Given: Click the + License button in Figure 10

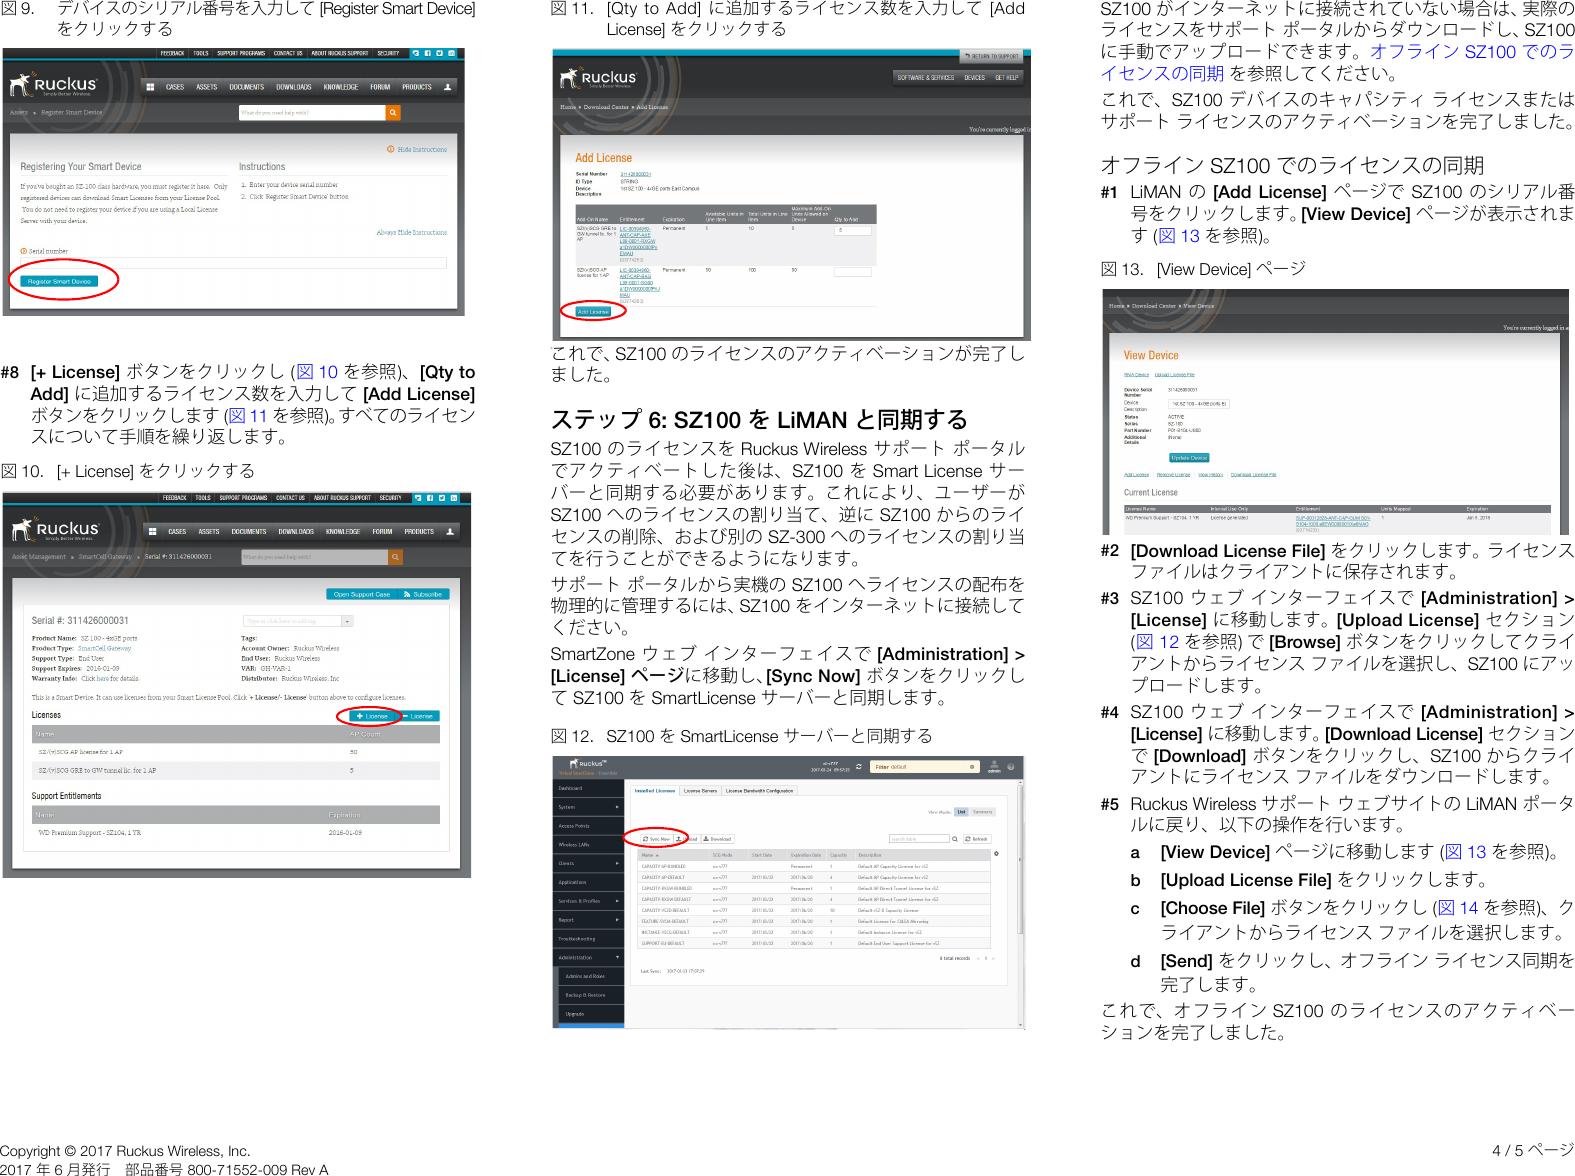Looking at the screenshot, I should tap(372, 716).
